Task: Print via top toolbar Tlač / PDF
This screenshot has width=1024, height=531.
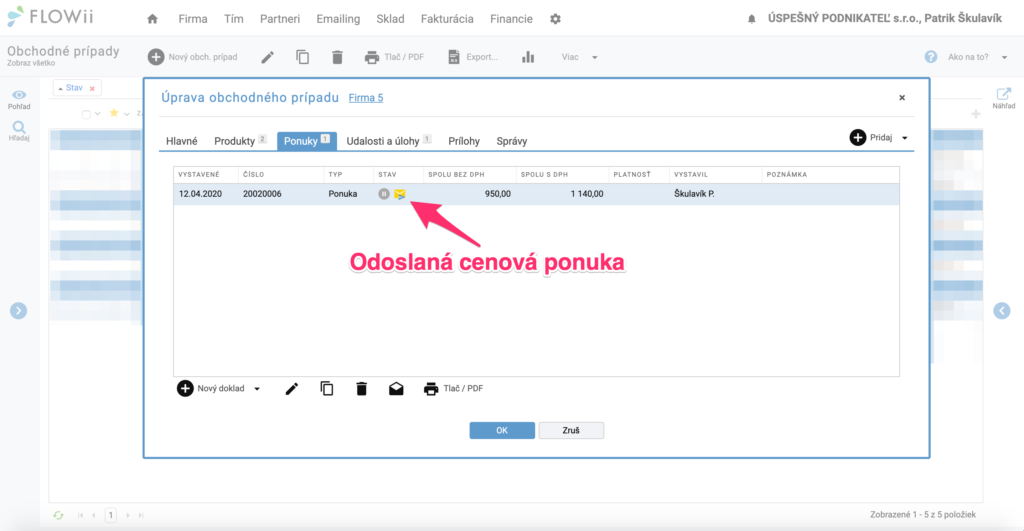Action: (394, 57)
